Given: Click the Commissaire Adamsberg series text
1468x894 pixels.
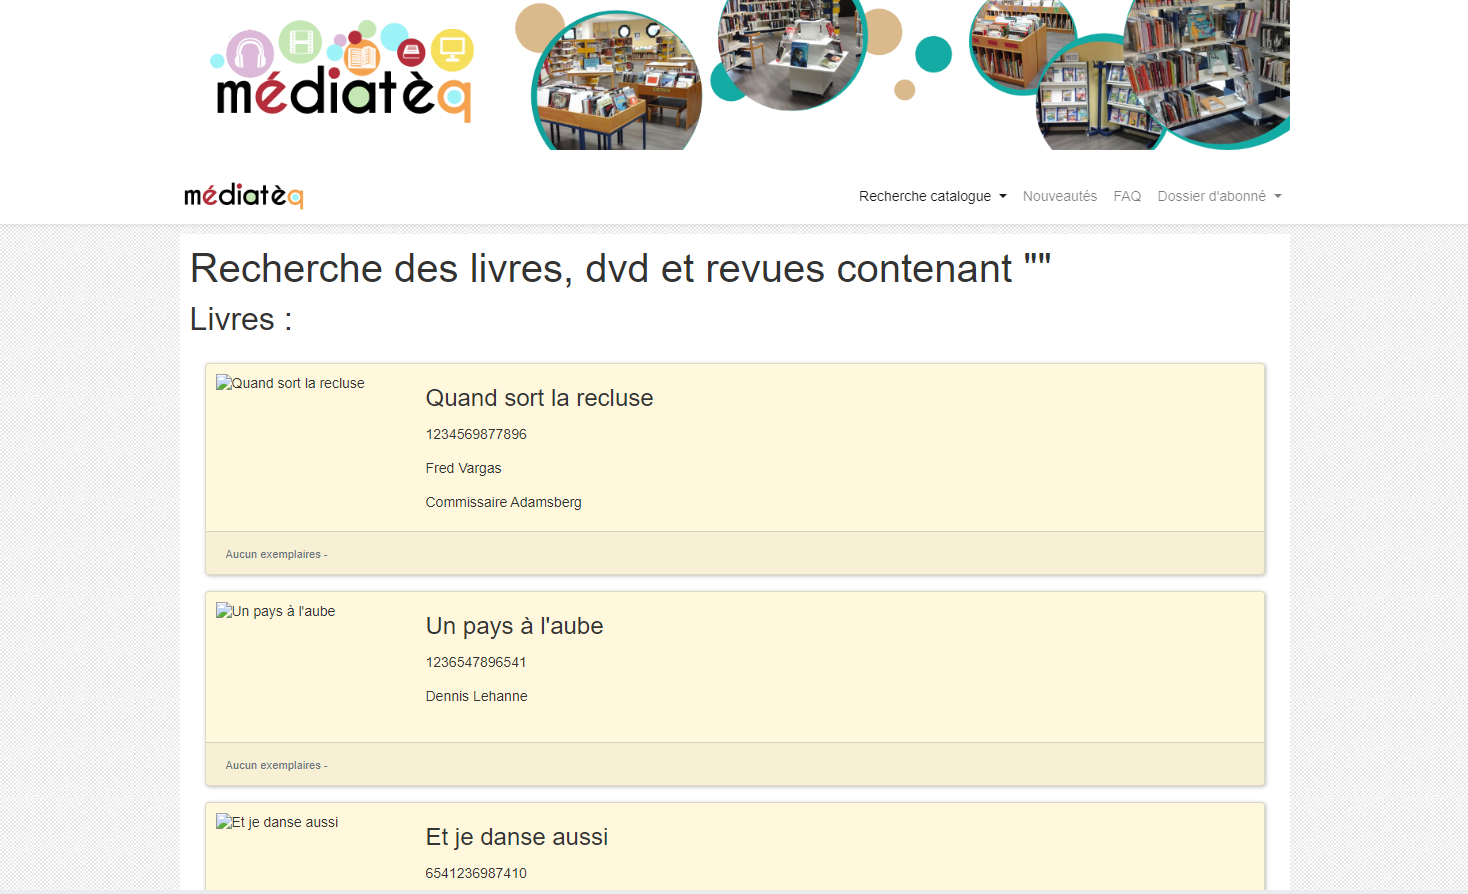Looking at the screenshot, I should (503, 502).
